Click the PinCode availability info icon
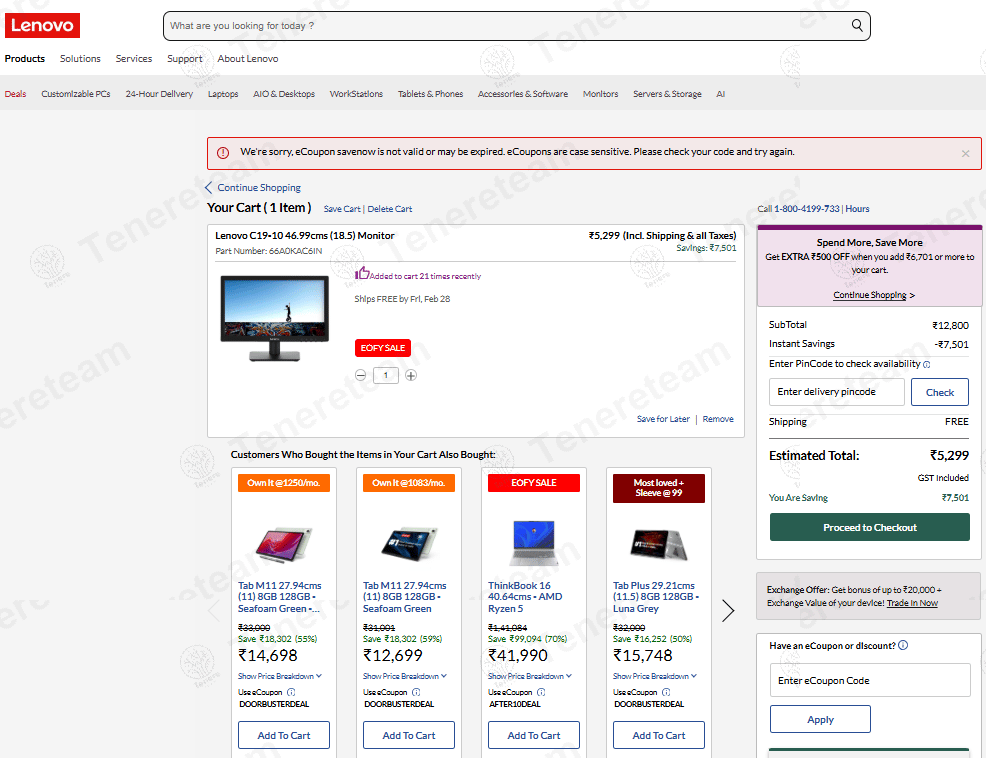 [927, 364]
